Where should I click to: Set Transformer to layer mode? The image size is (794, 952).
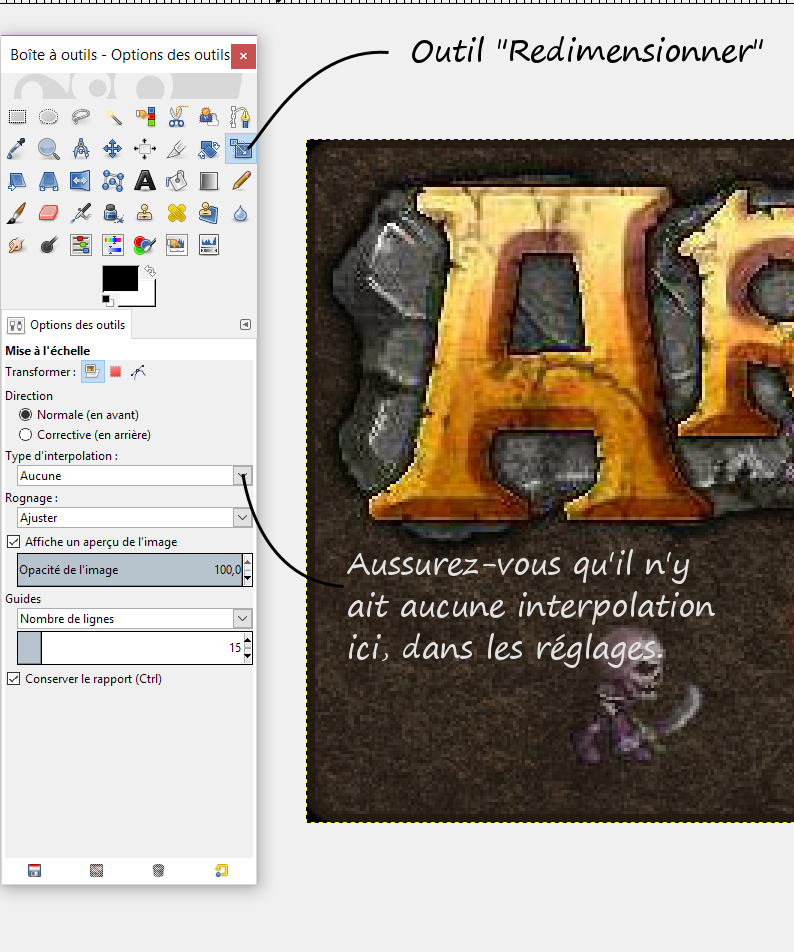(x=92, y=372)
